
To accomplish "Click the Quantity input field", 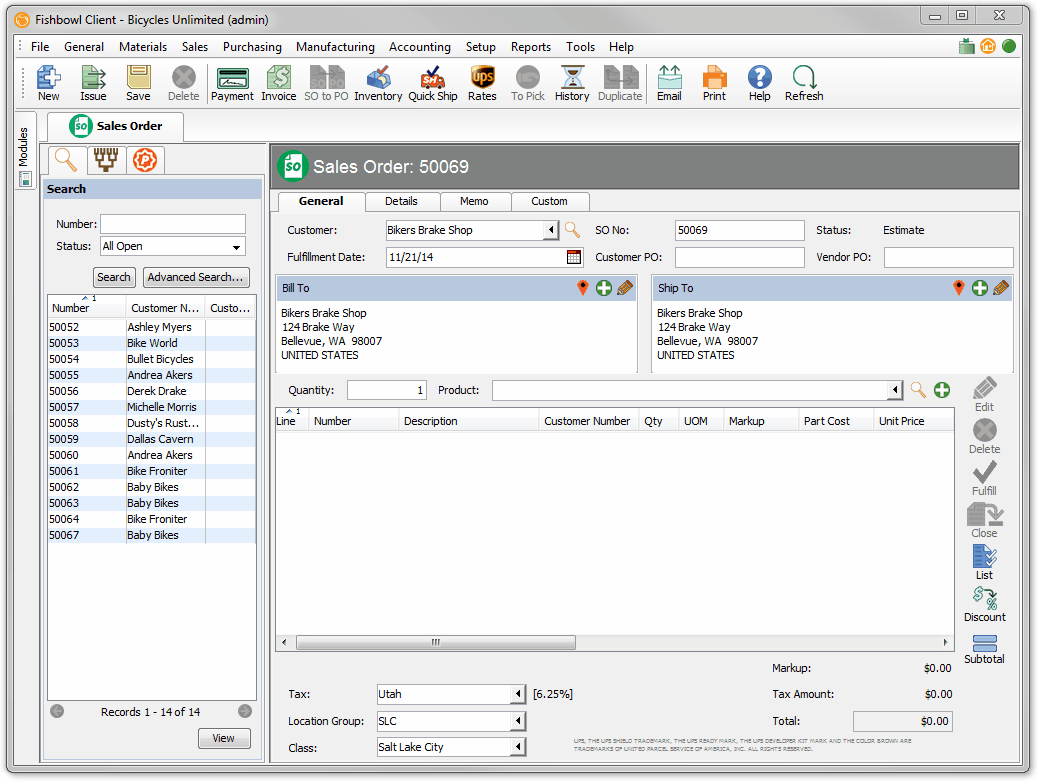I will point(387,390).
